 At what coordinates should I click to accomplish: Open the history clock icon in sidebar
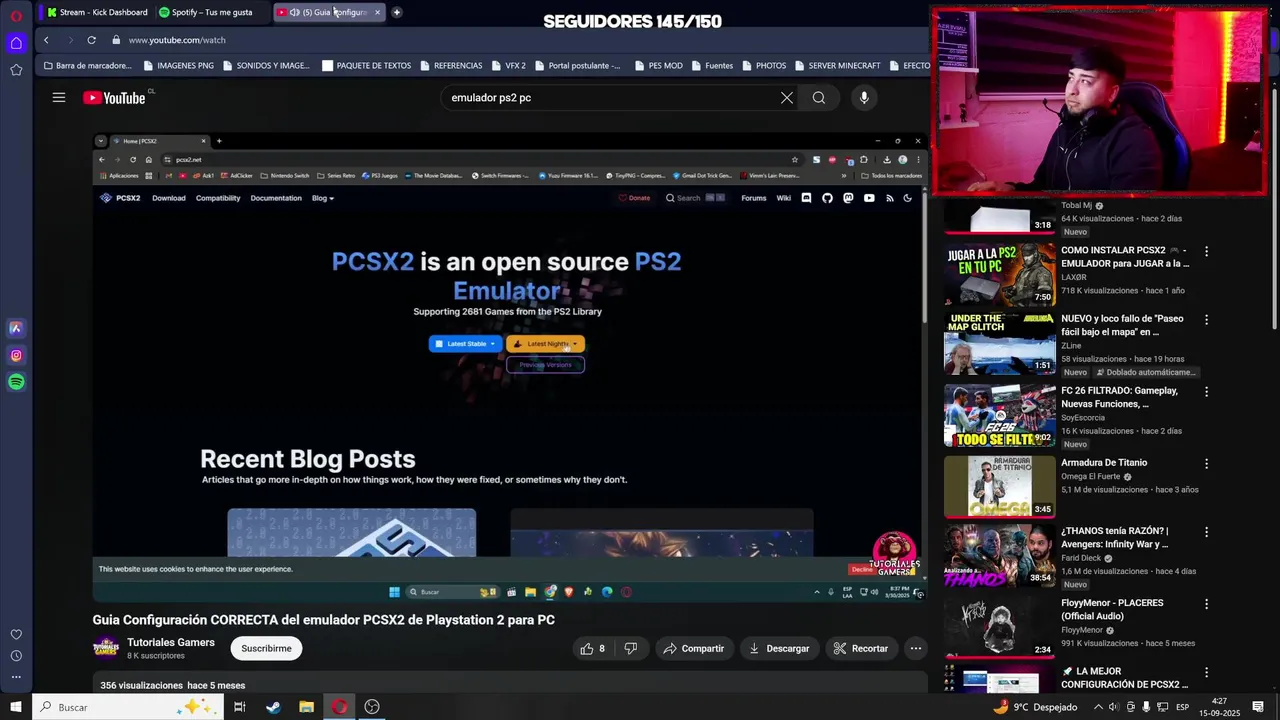(16, 656)
